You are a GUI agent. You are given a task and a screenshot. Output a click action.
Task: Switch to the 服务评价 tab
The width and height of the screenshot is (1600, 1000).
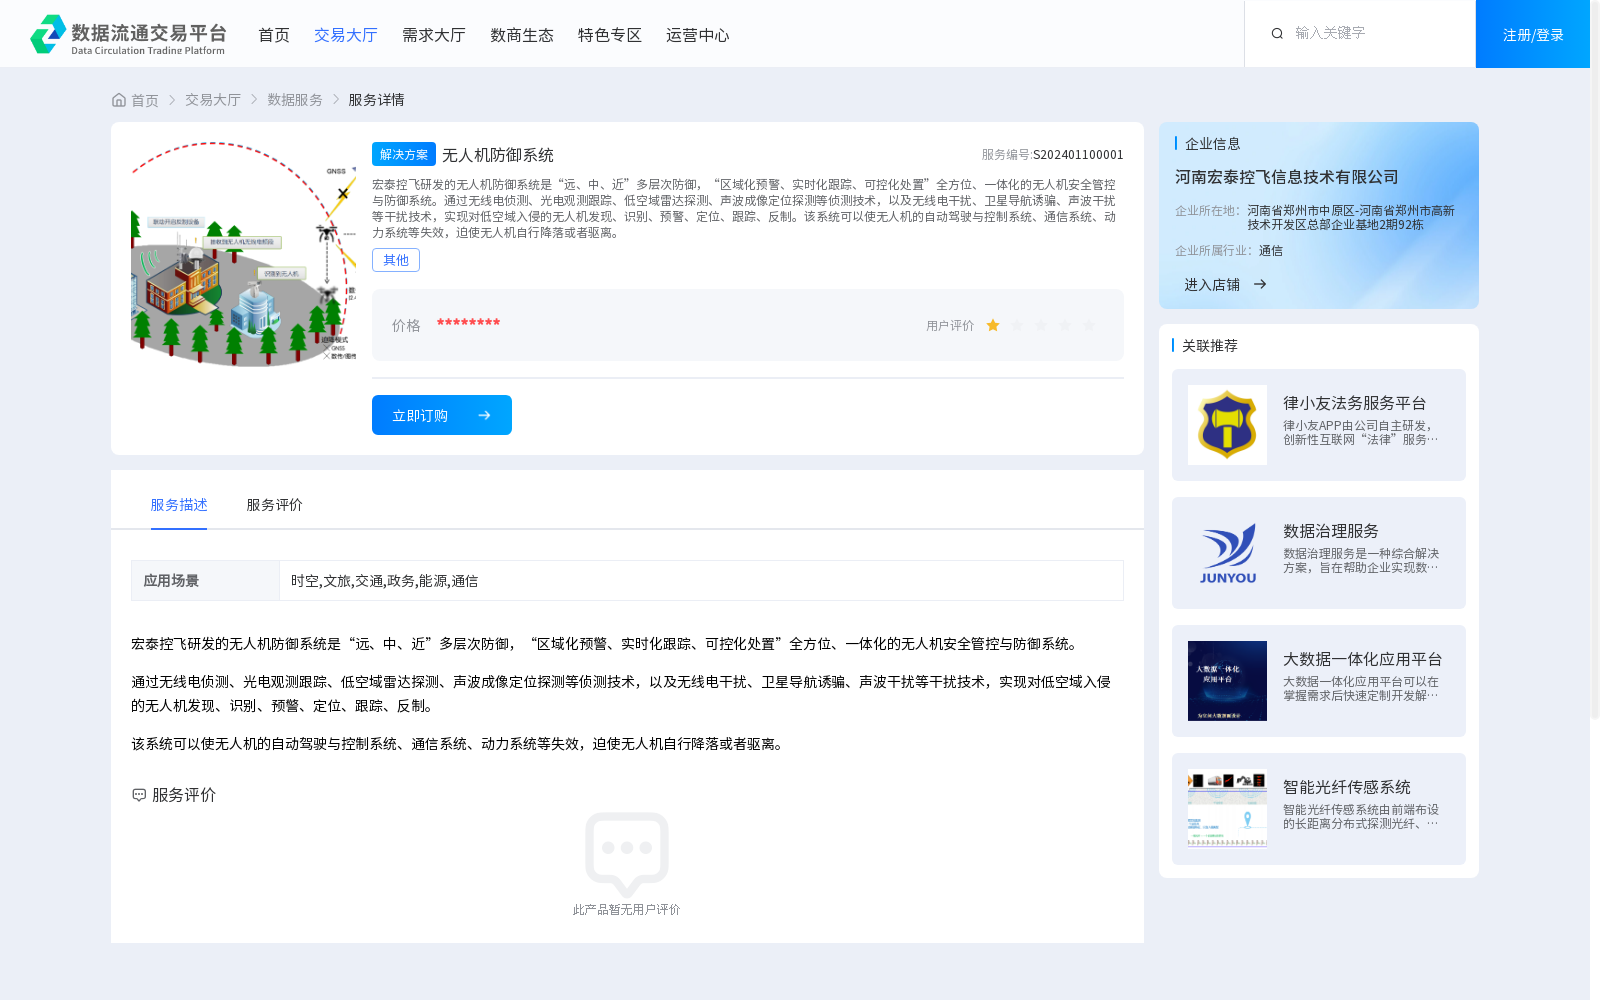pos(275,505)
